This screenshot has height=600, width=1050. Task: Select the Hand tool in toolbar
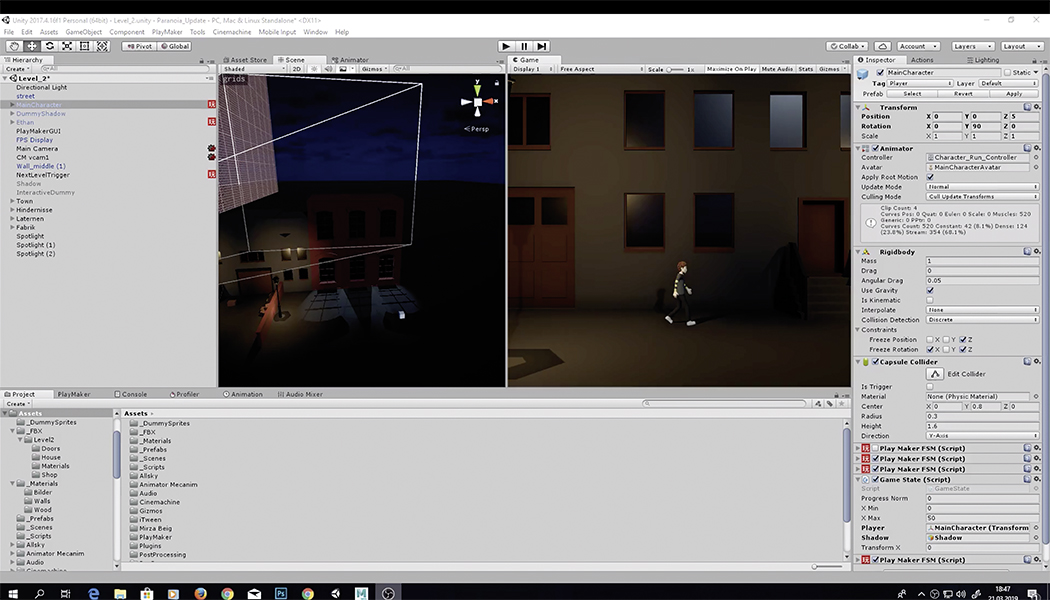(14, 46)
